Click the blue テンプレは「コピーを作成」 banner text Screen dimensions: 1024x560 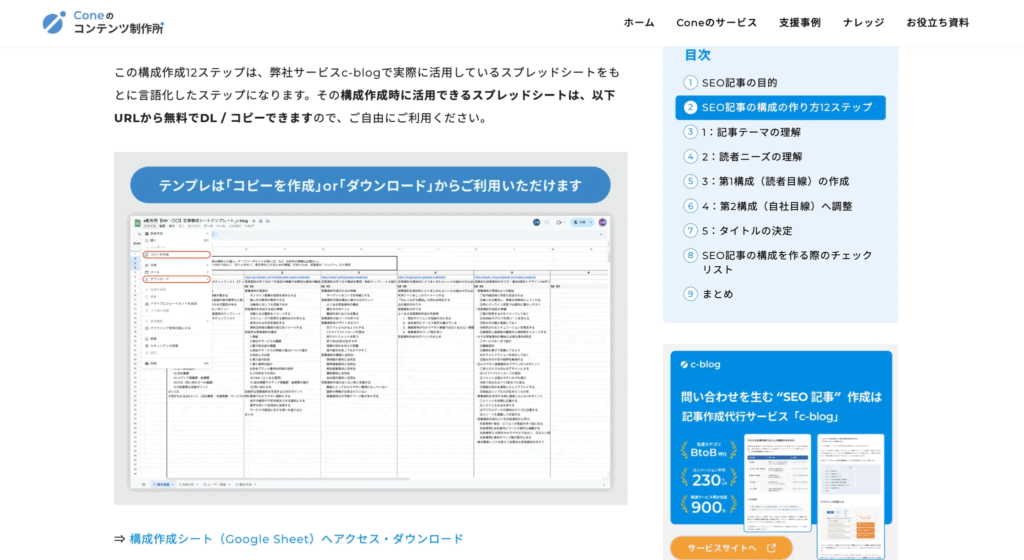(370, 185)
